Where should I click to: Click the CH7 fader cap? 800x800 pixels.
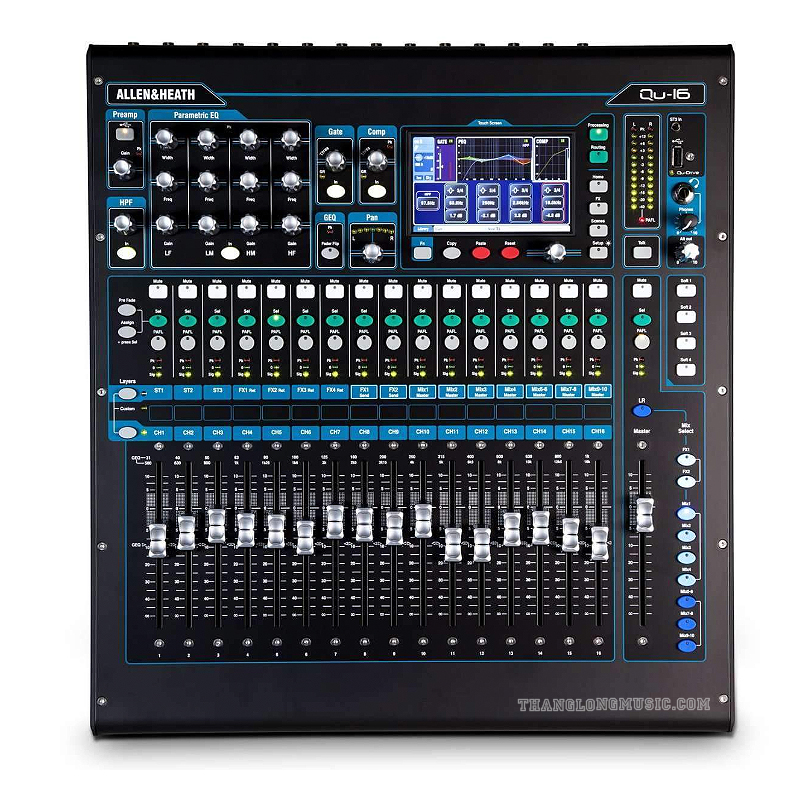[335, 521]
